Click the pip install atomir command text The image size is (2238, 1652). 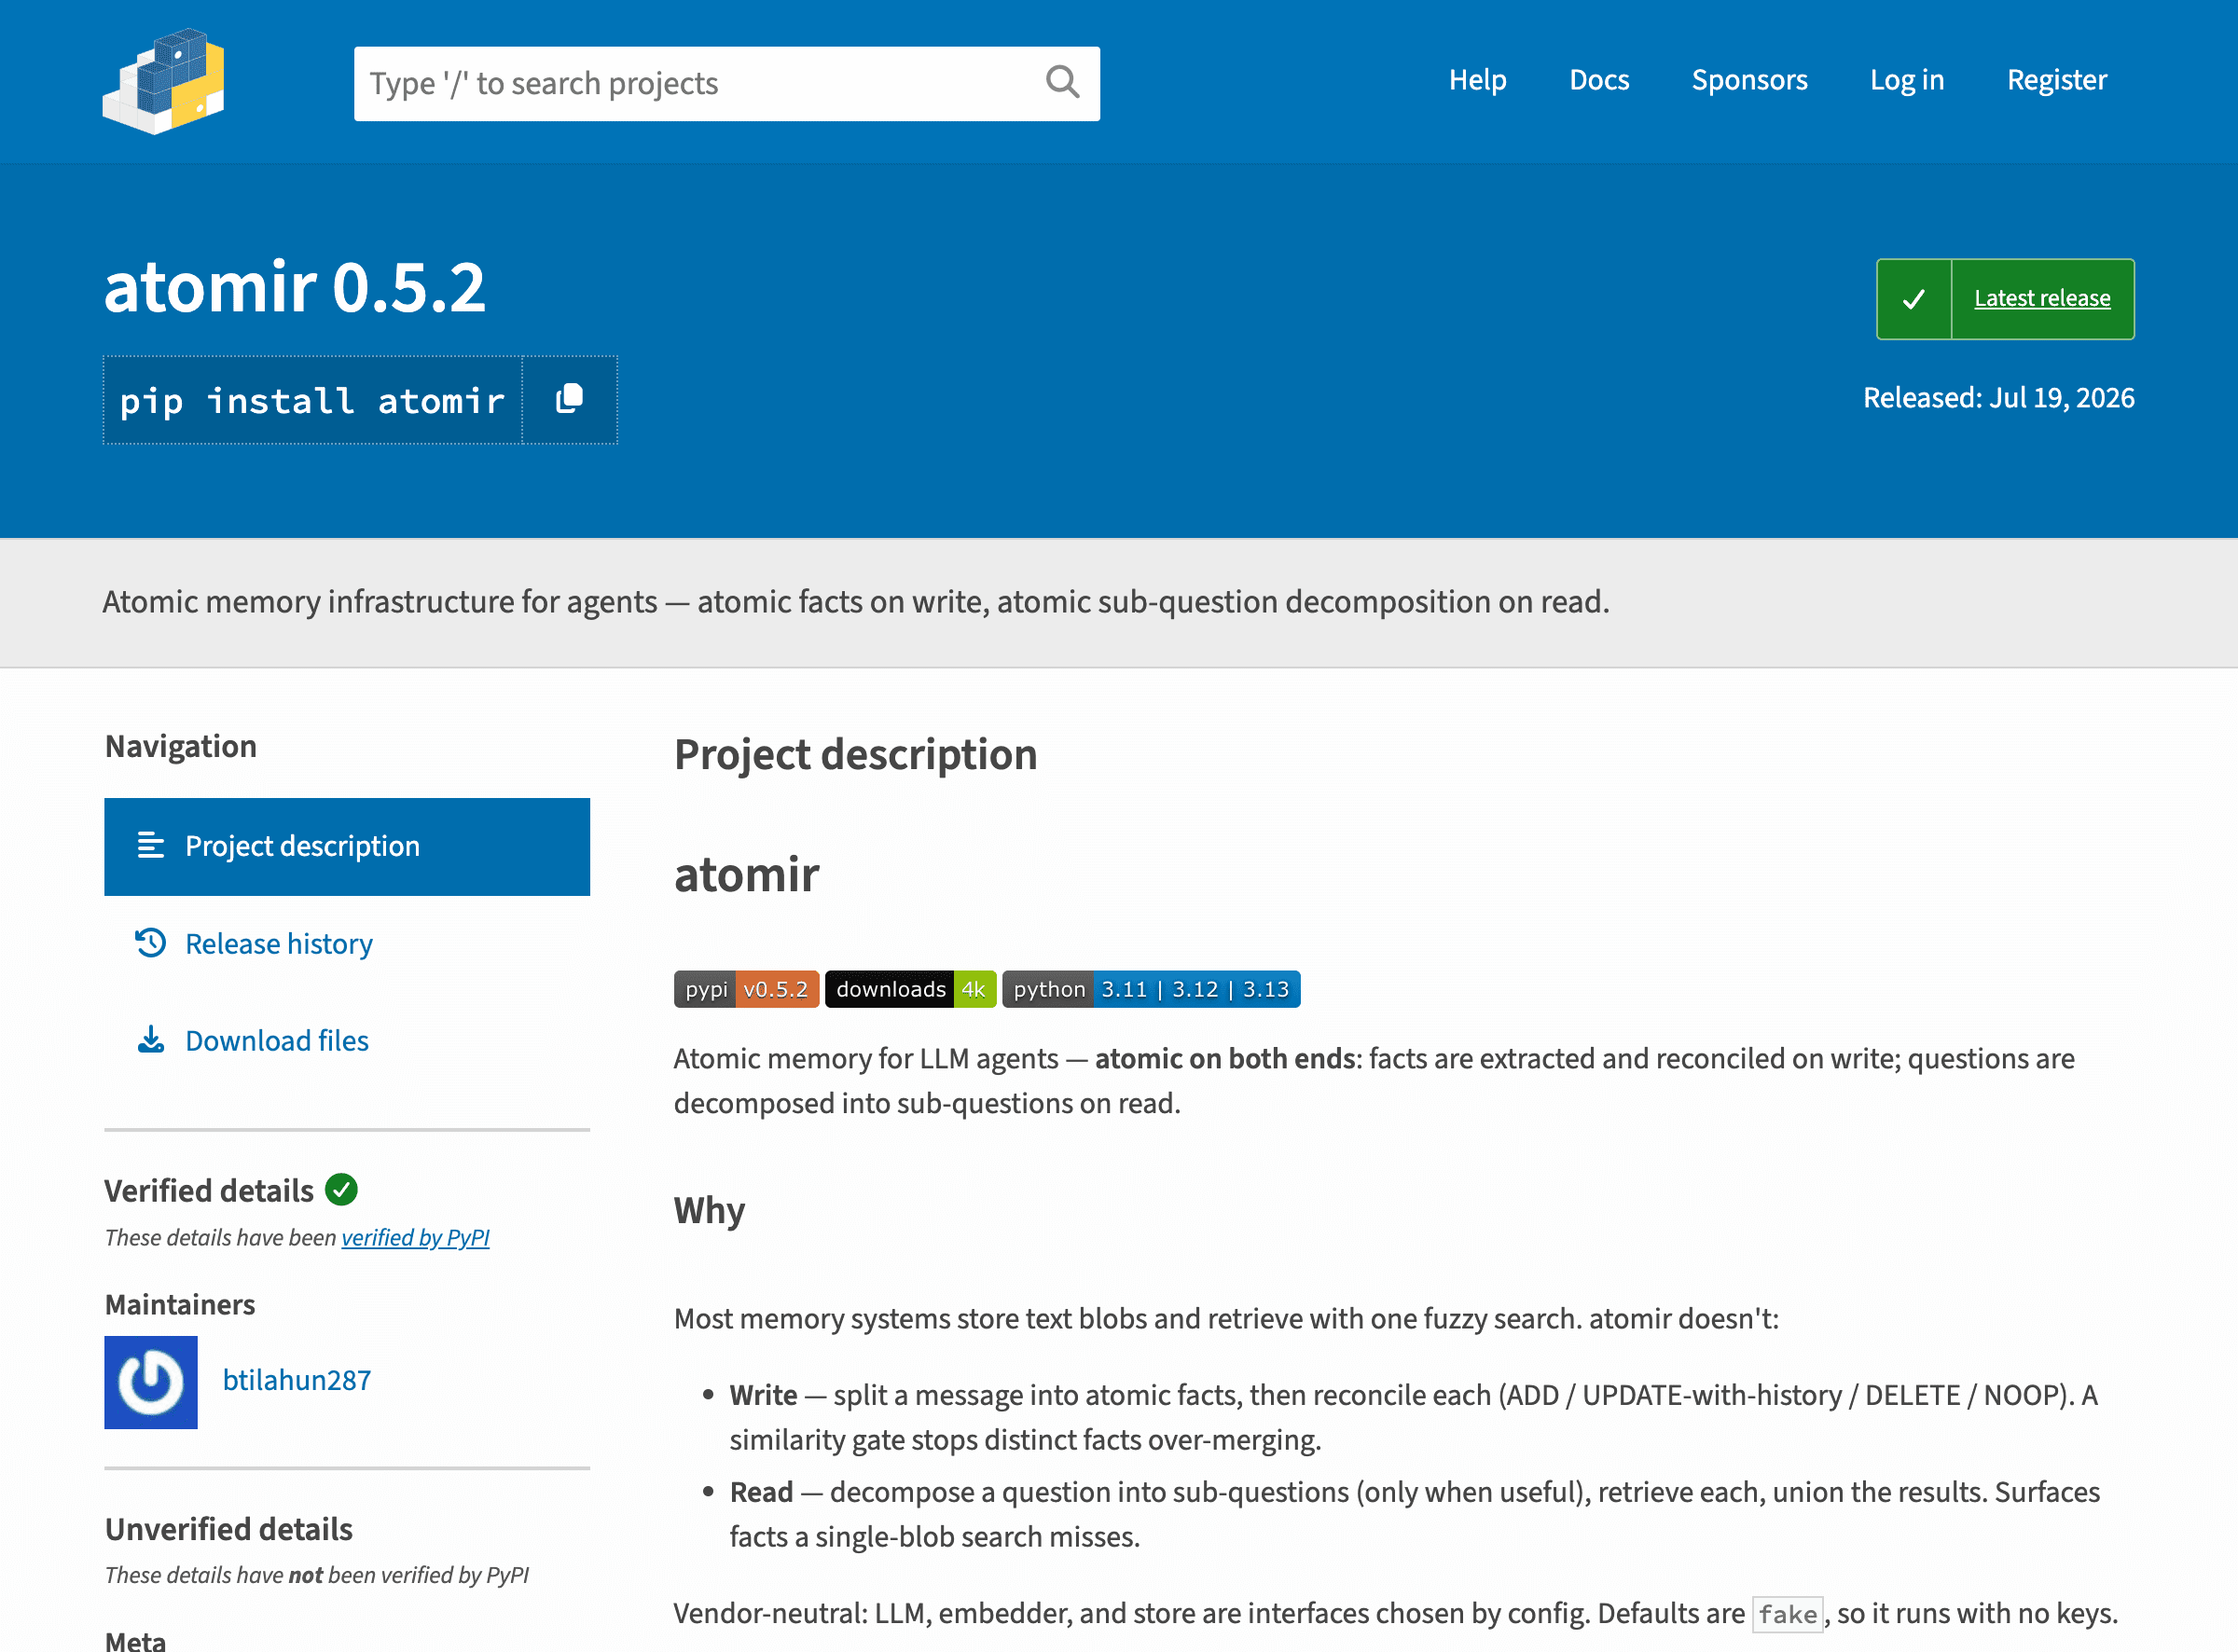pos(312,401)
